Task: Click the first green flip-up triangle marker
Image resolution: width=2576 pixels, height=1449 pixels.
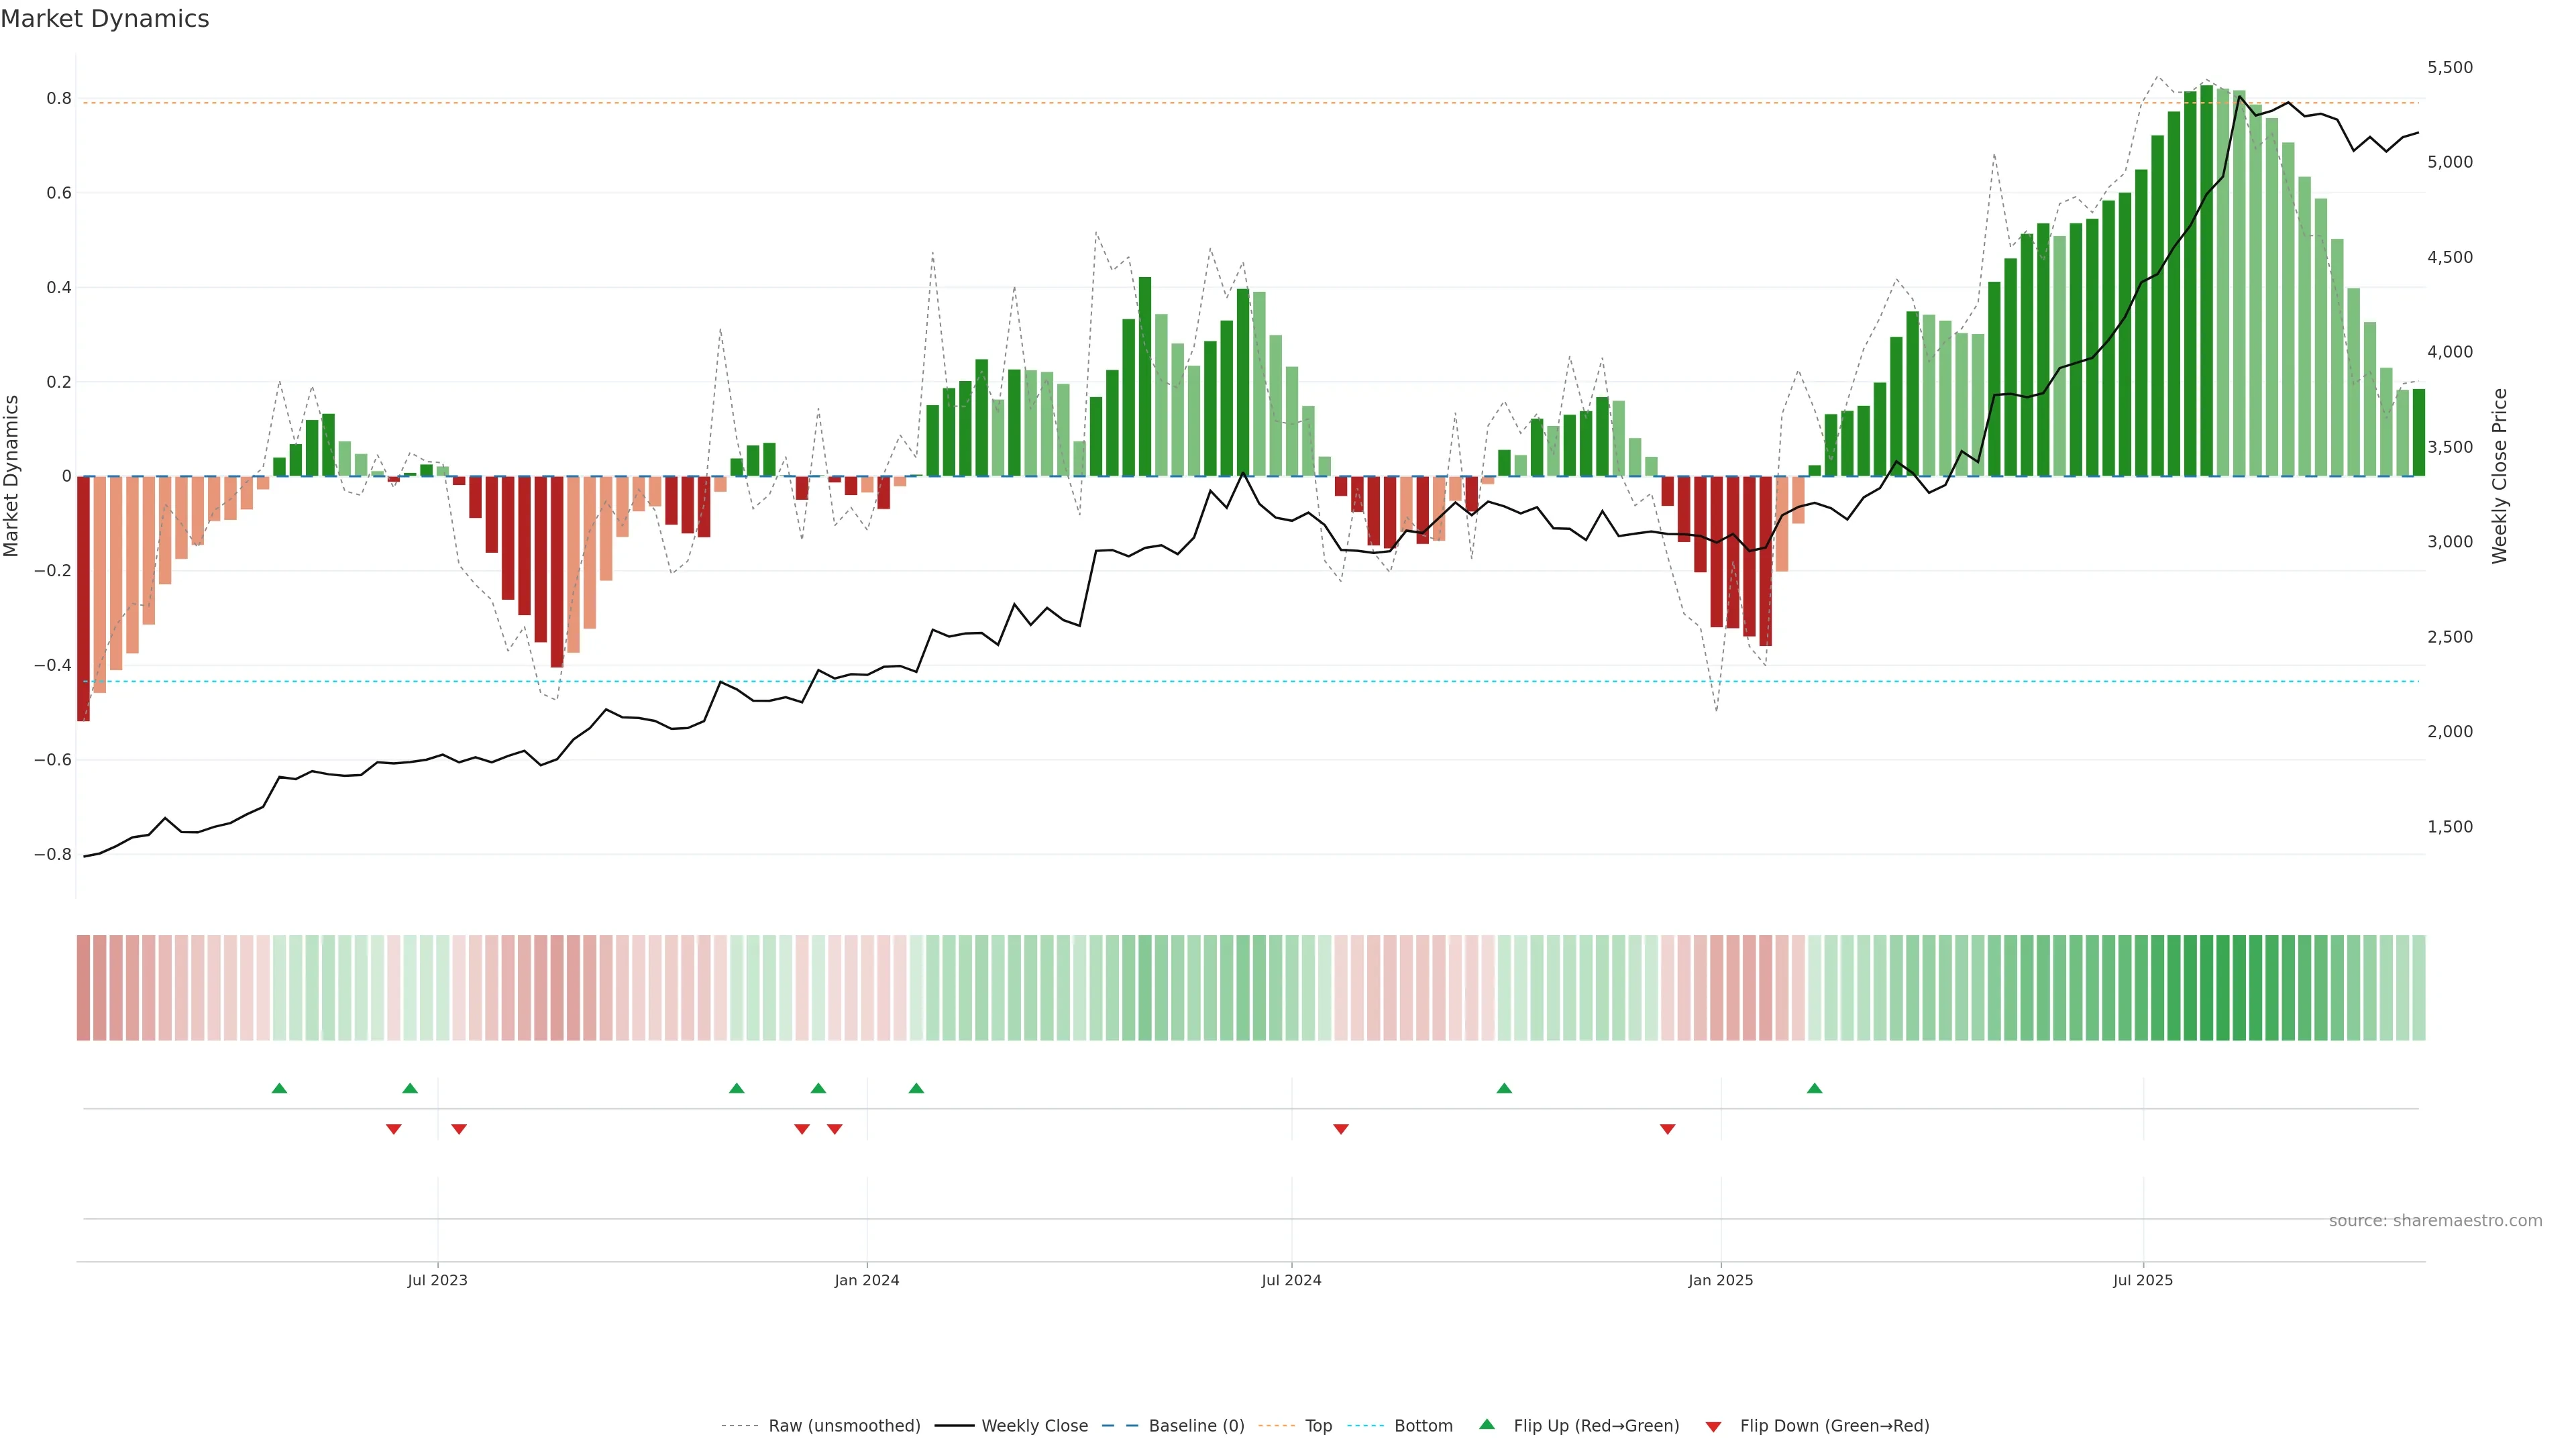Action: pos(279,1088)
